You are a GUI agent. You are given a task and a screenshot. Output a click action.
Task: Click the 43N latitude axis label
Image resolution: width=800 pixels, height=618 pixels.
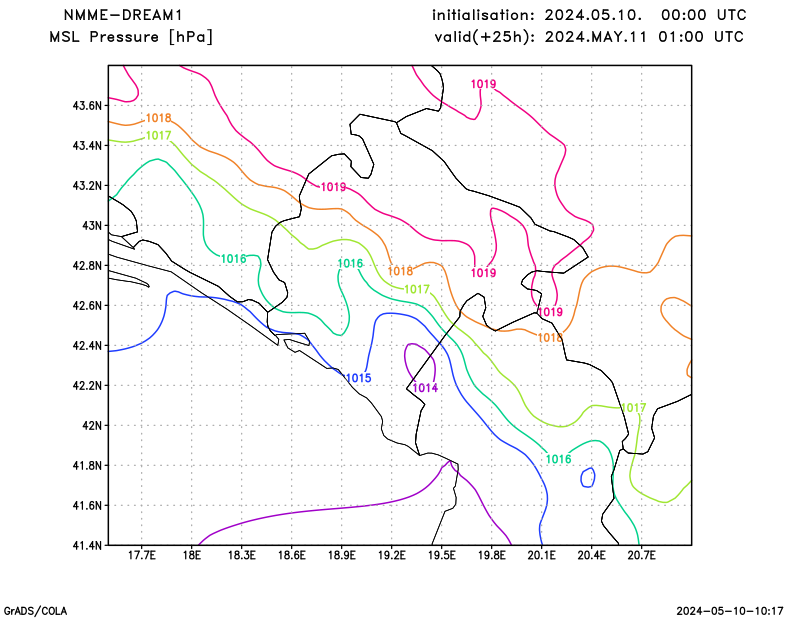92,226
